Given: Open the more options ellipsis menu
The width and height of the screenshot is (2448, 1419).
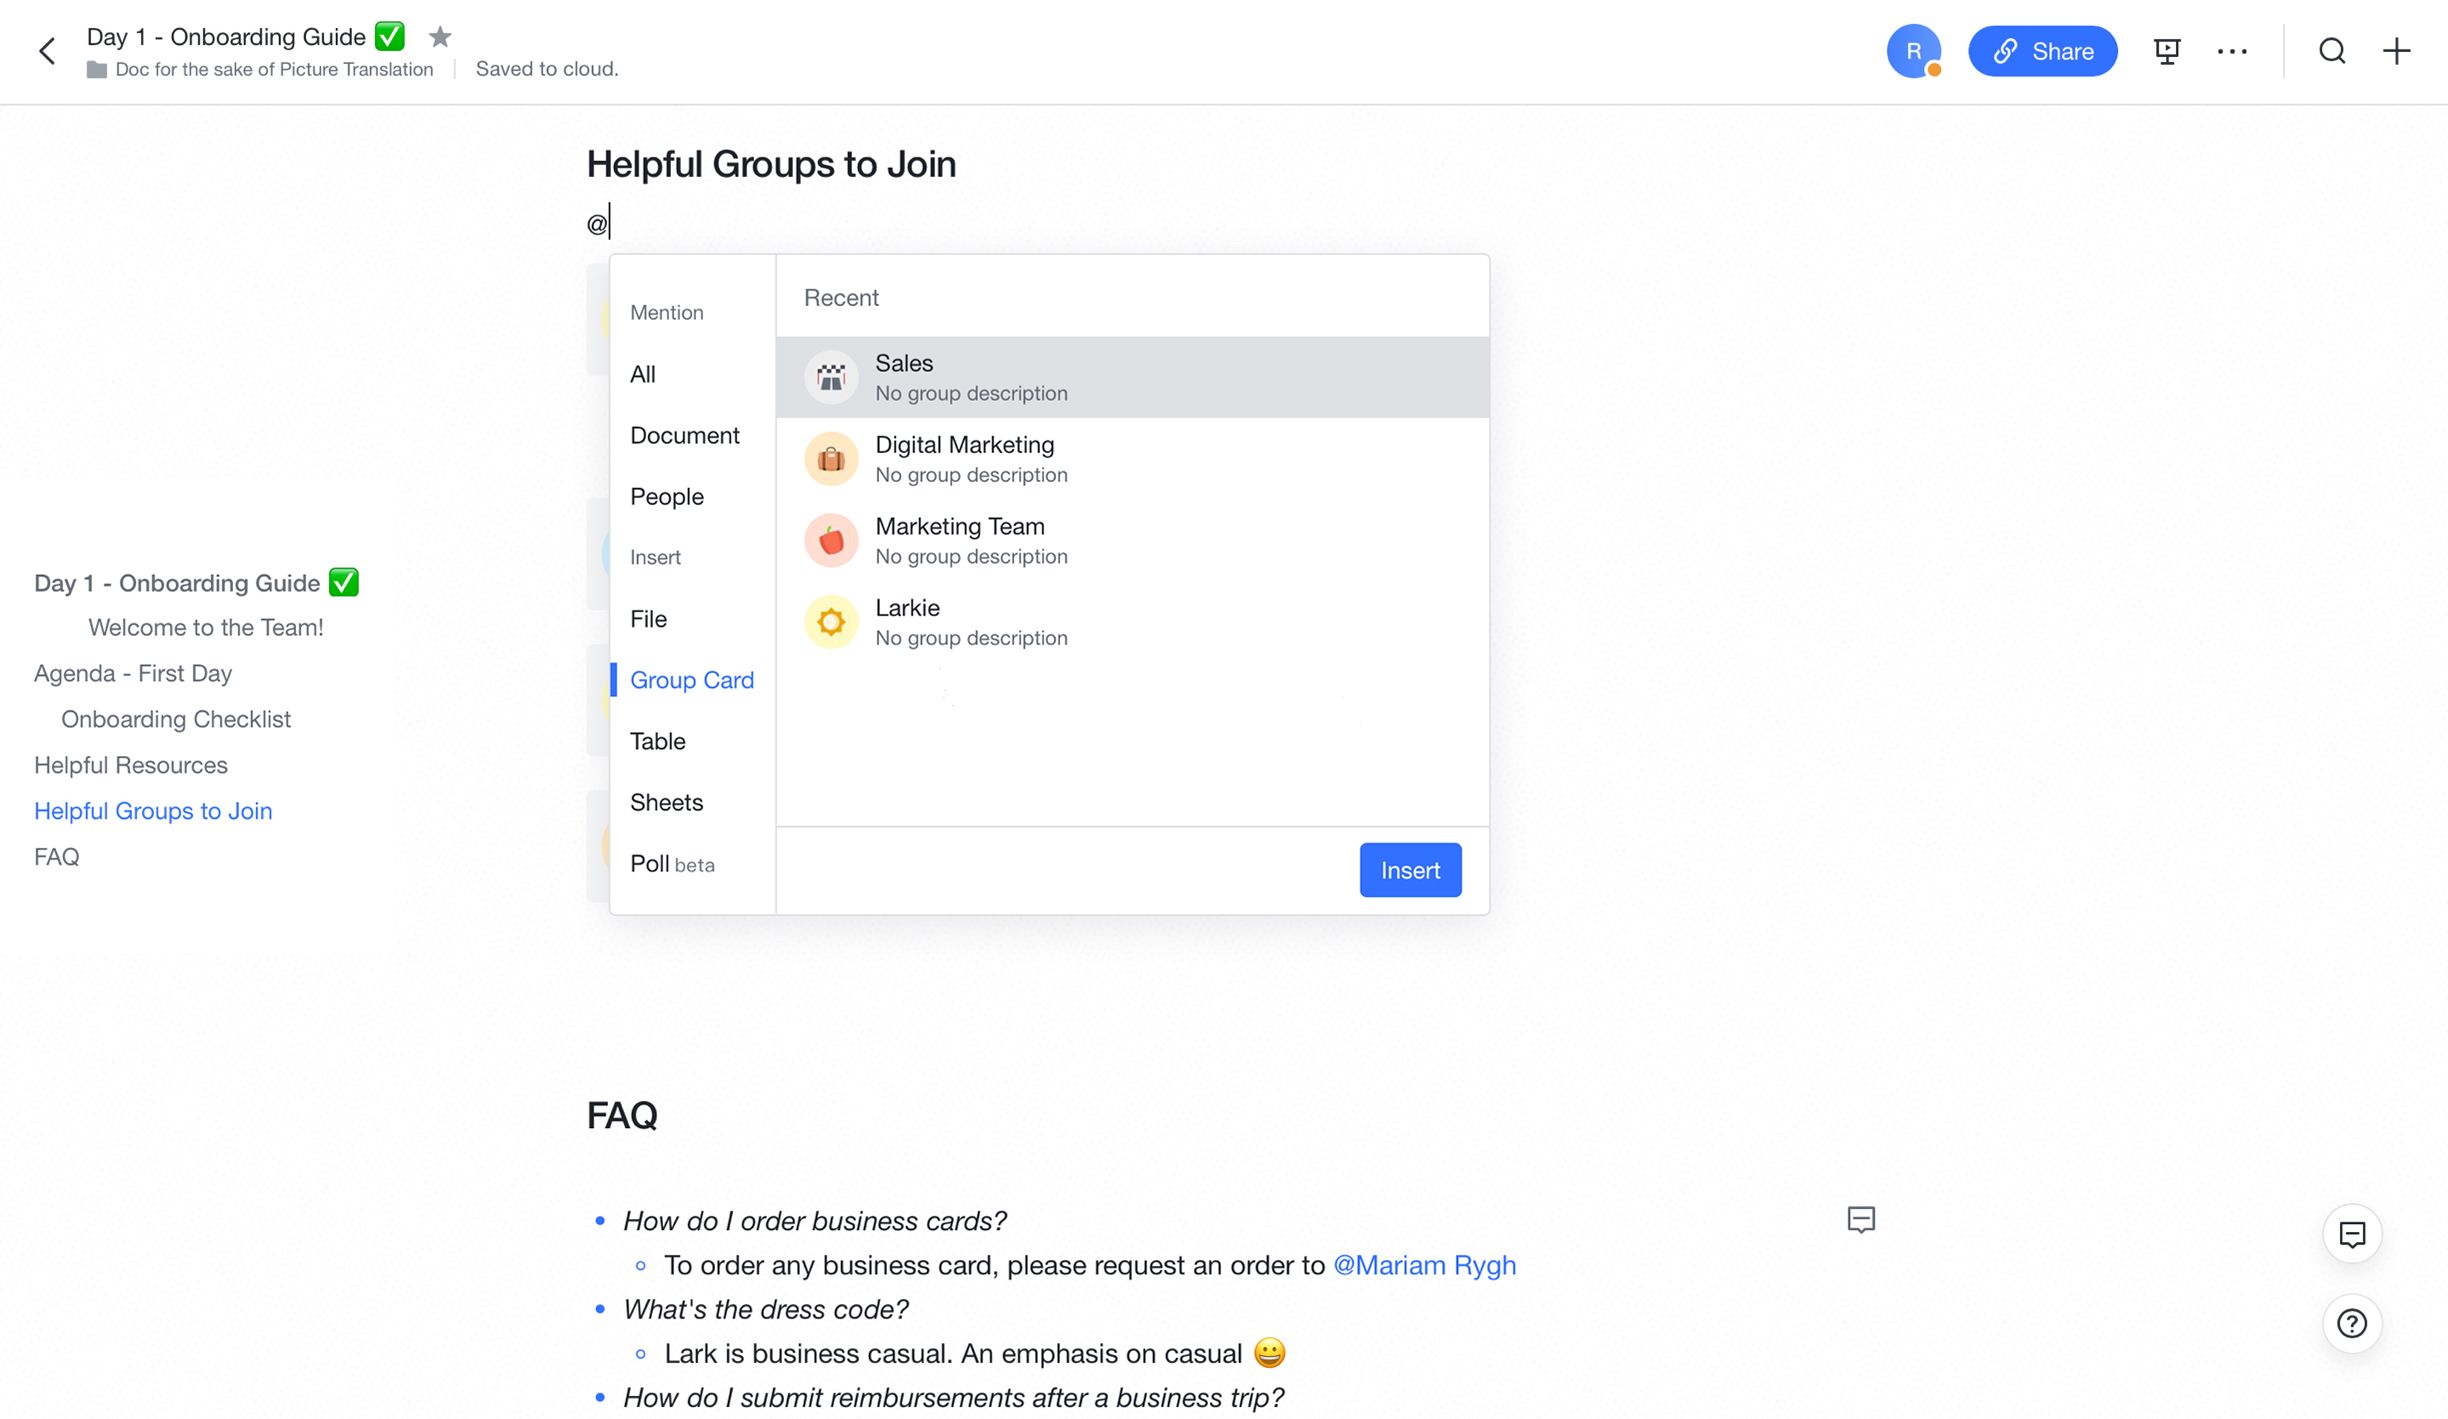Looking at the screenshot, I should [2233, 51].
